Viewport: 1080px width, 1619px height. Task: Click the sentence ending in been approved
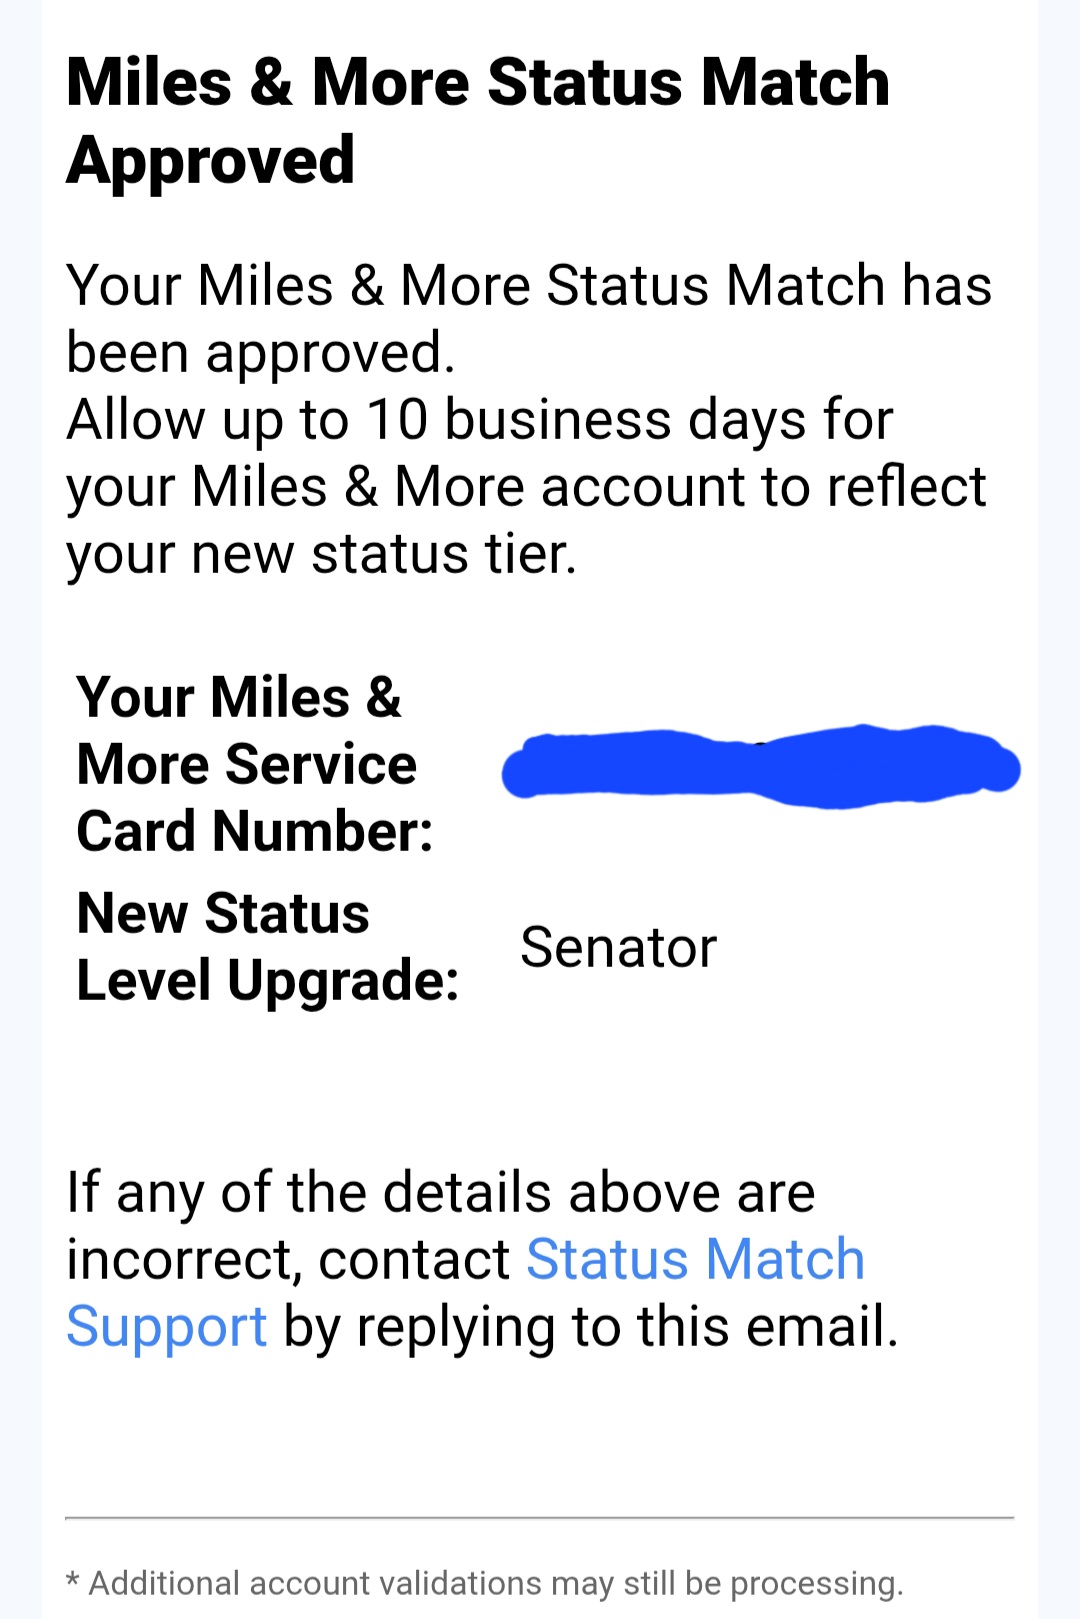click(x=260, y=353)
